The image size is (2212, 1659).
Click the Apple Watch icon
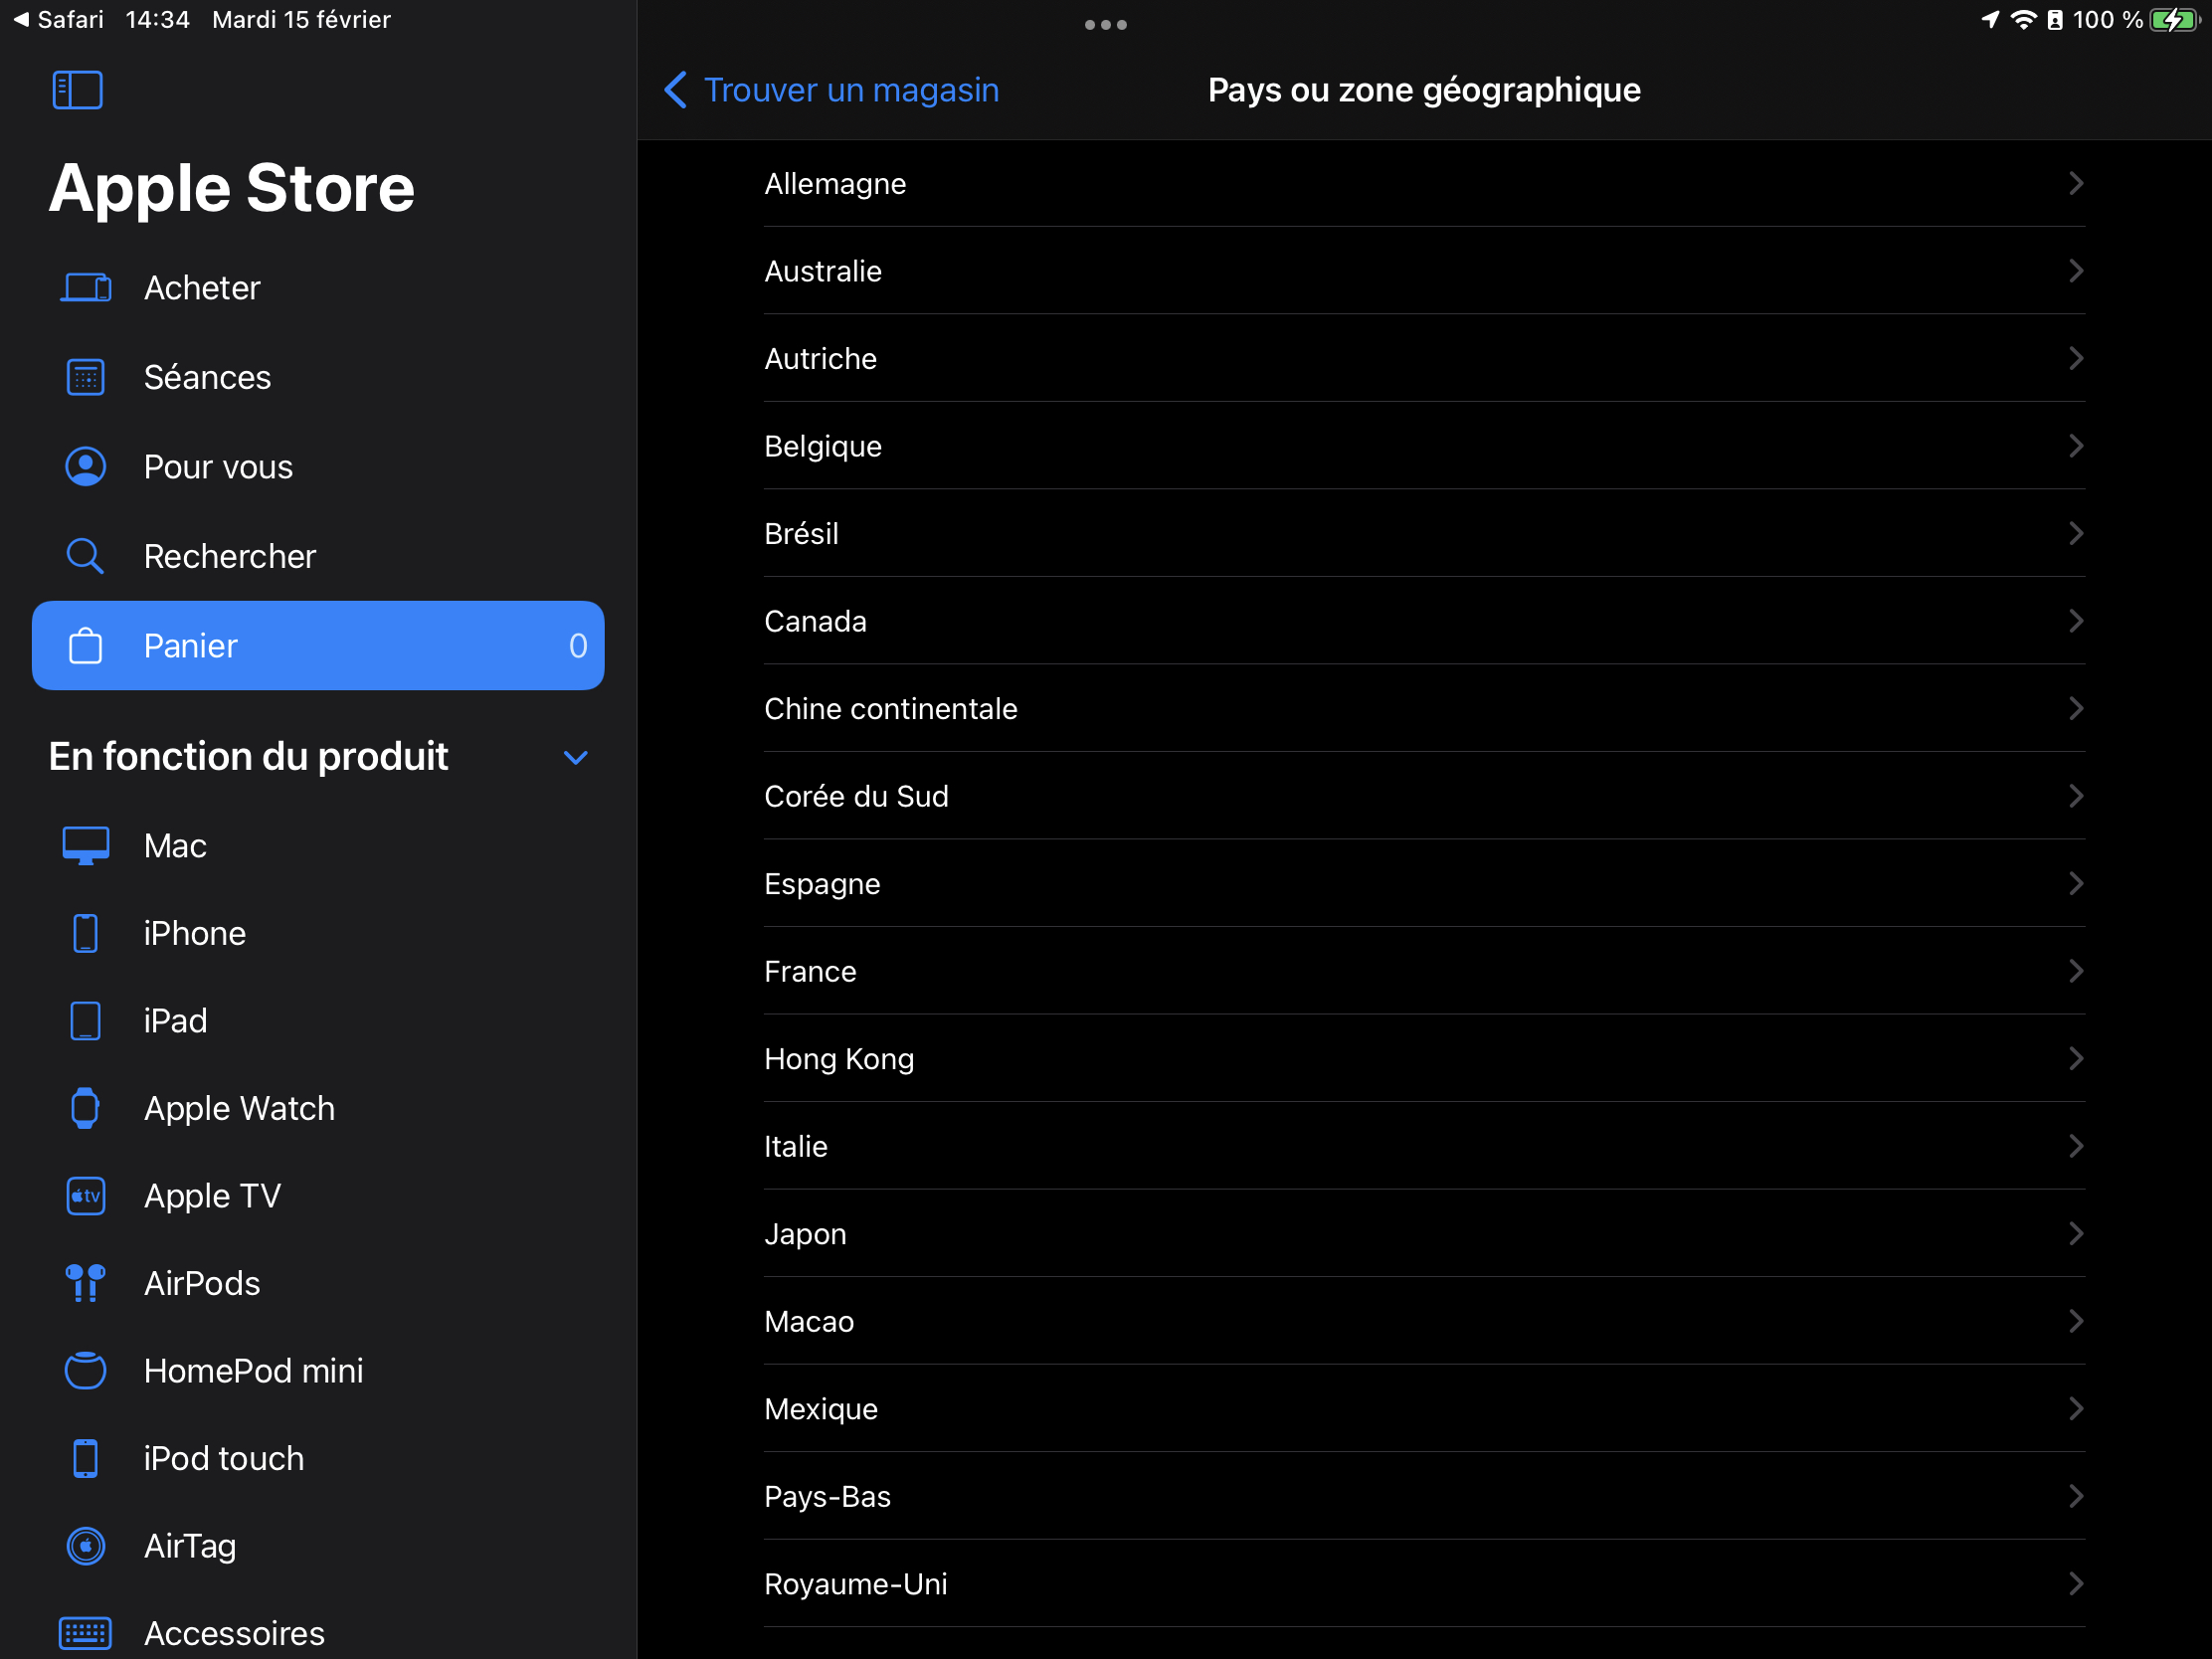(x=86, y=1108)
